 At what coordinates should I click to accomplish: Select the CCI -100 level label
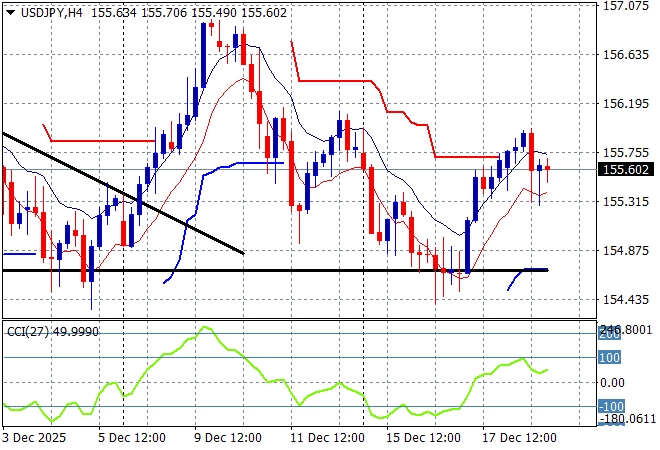coord(611,407)
